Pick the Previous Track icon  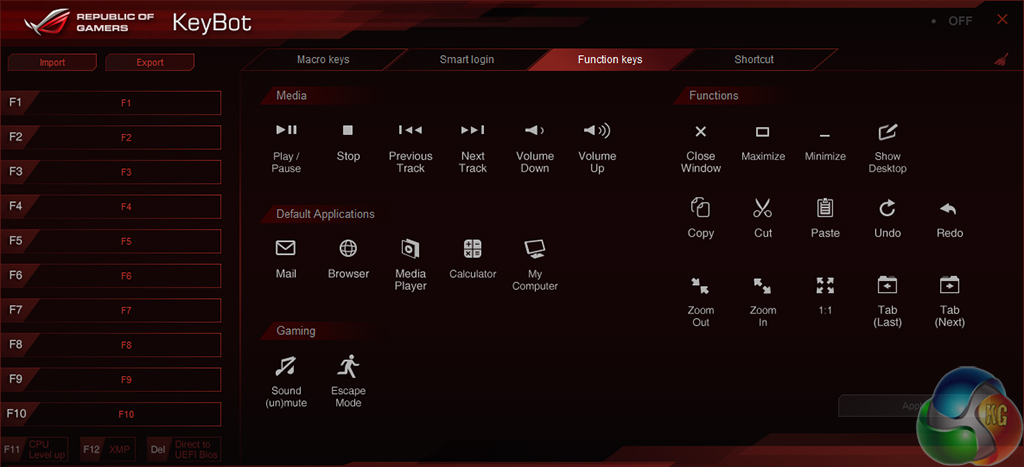(410, 131)
